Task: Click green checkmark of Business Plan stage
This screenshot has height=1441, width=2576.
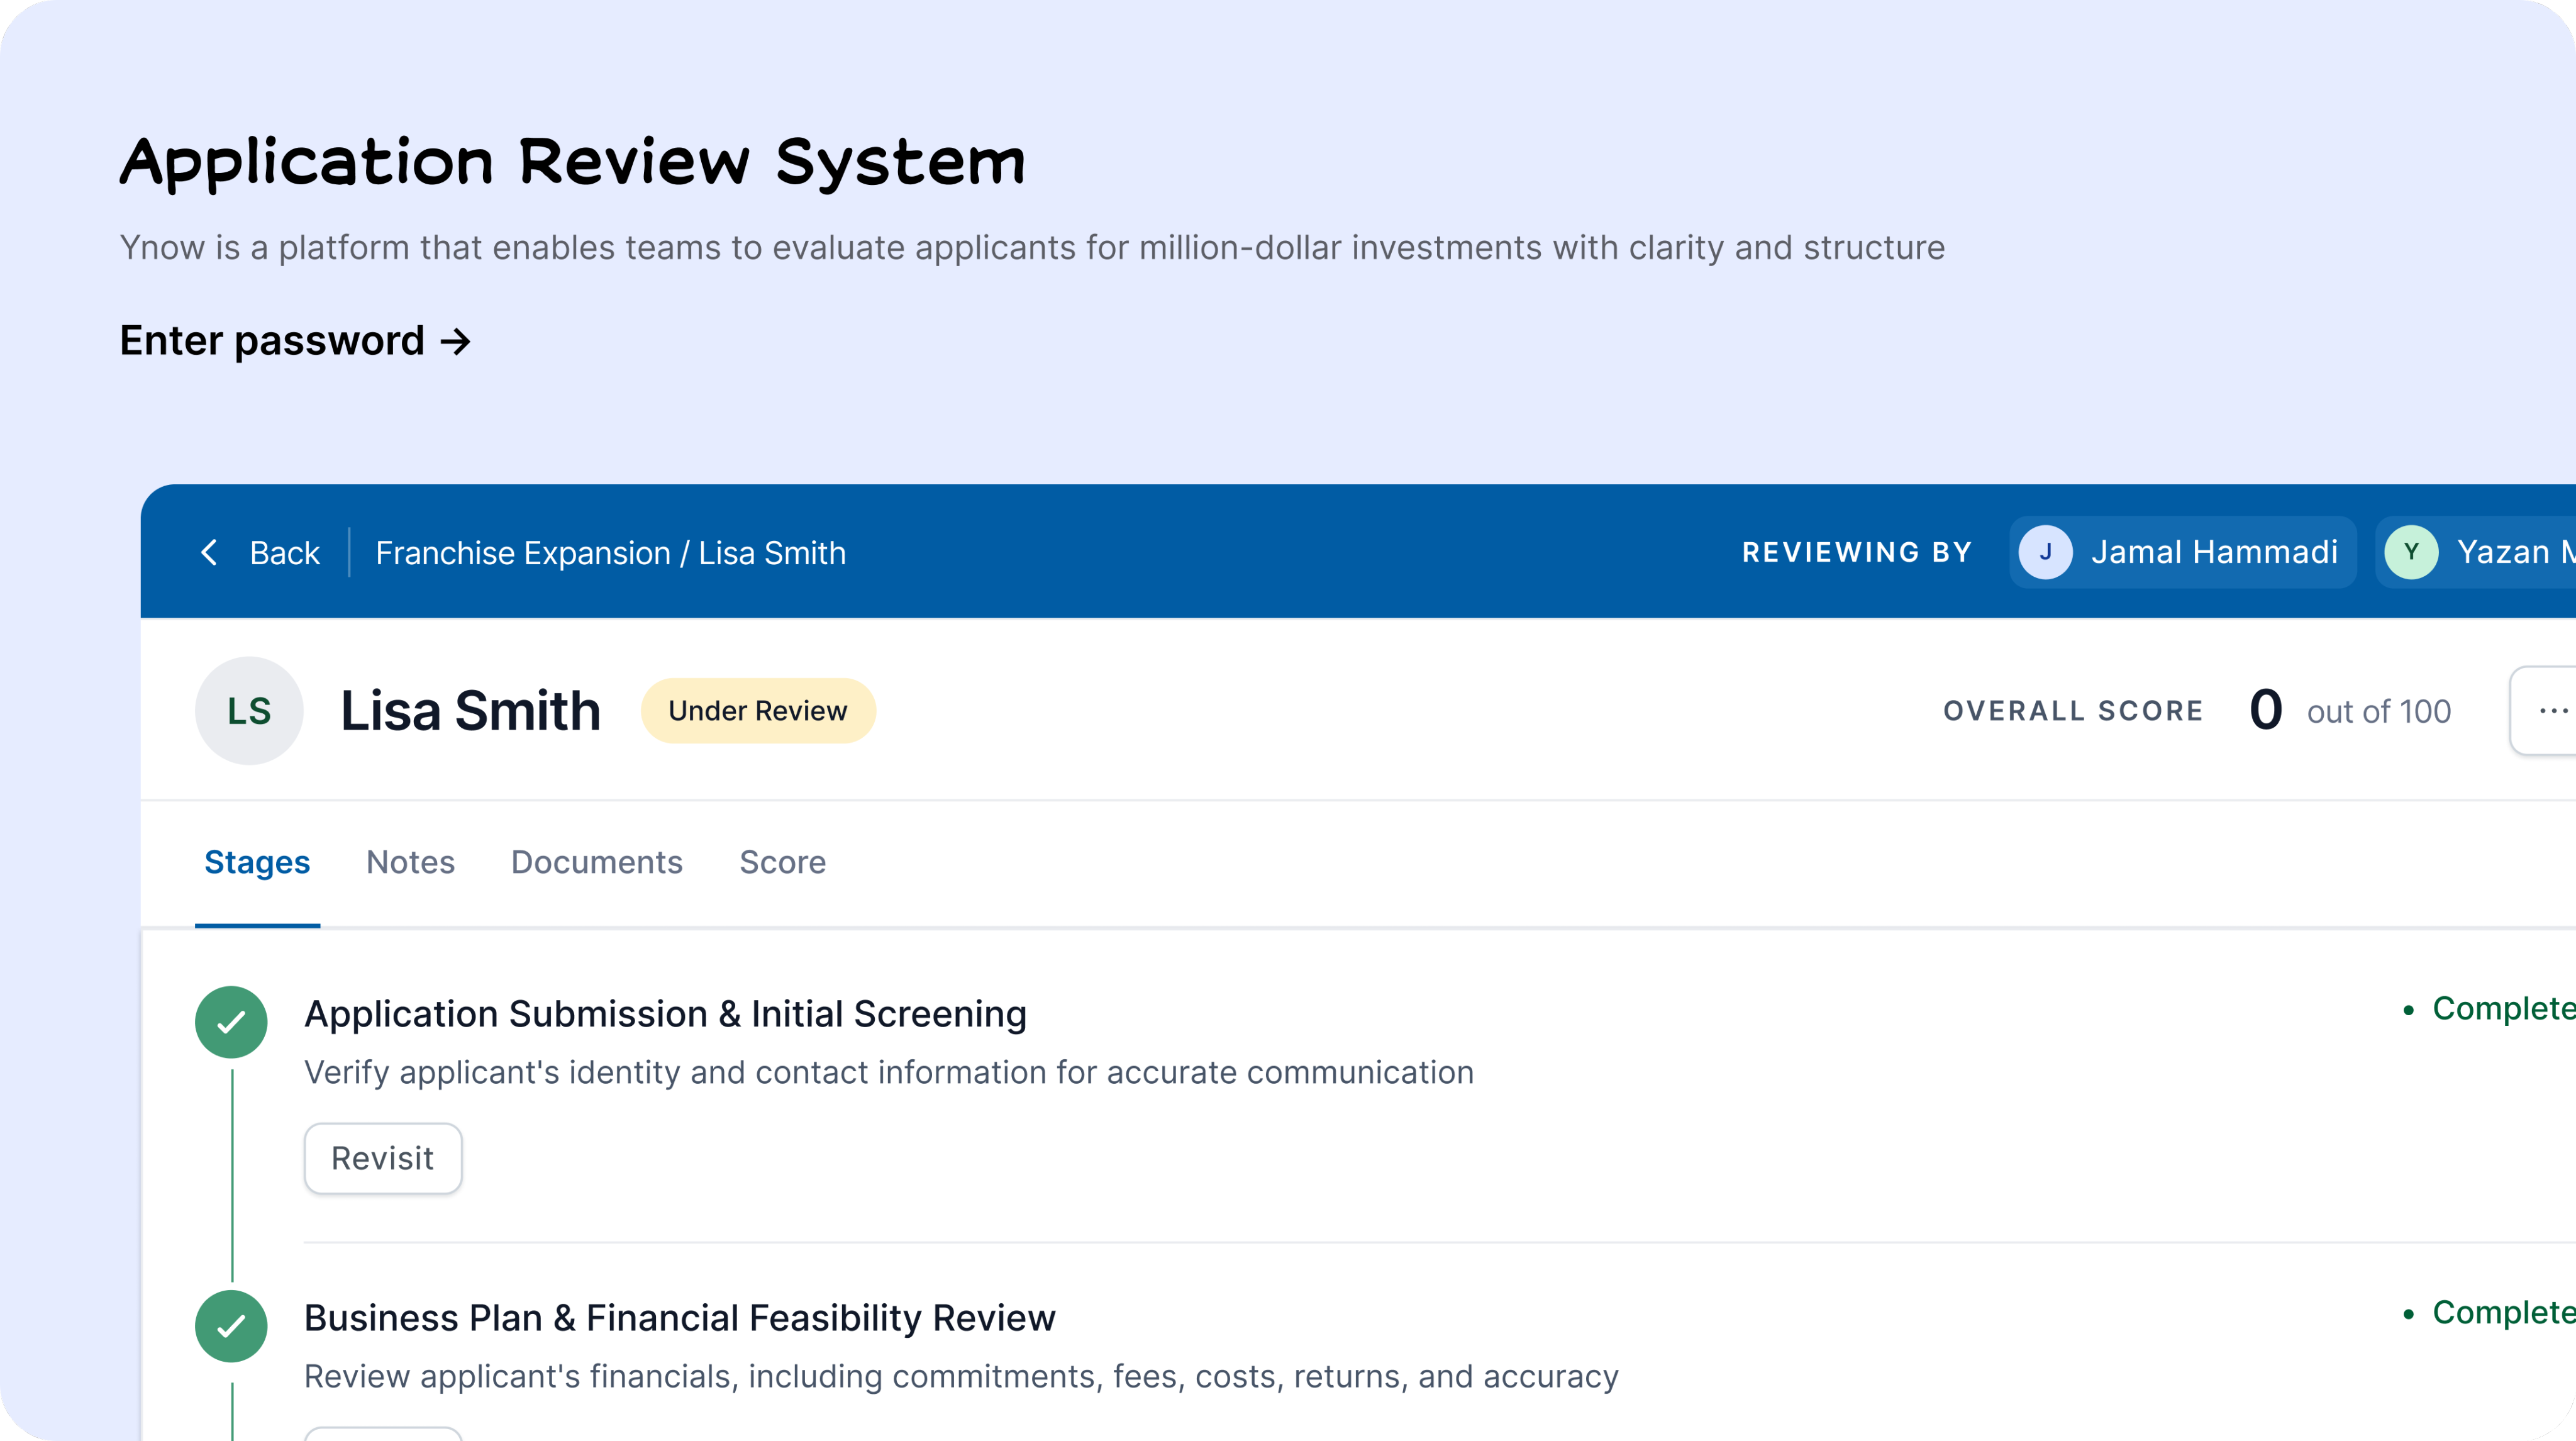Action: (231, 1326)
